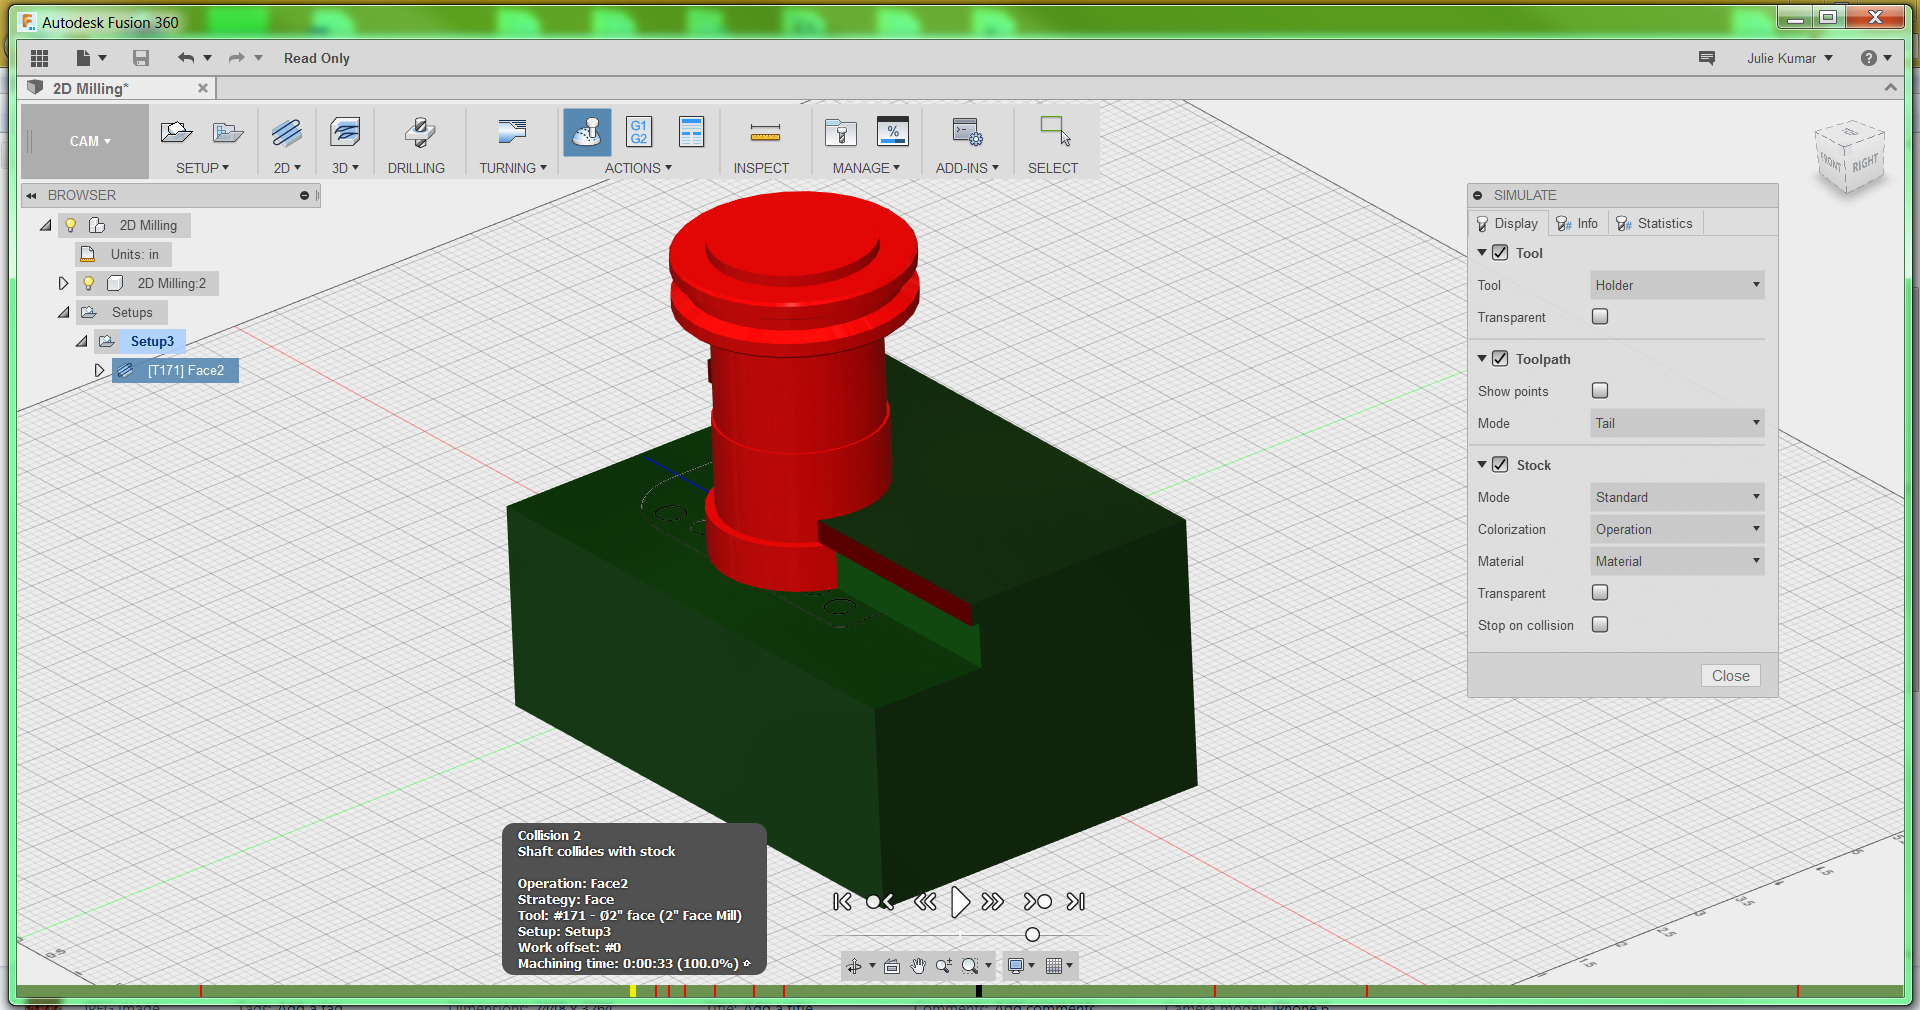Screen dimensions: 1920x1010
Task: Fast forward the simulation
Action: [x=993, y=902]
